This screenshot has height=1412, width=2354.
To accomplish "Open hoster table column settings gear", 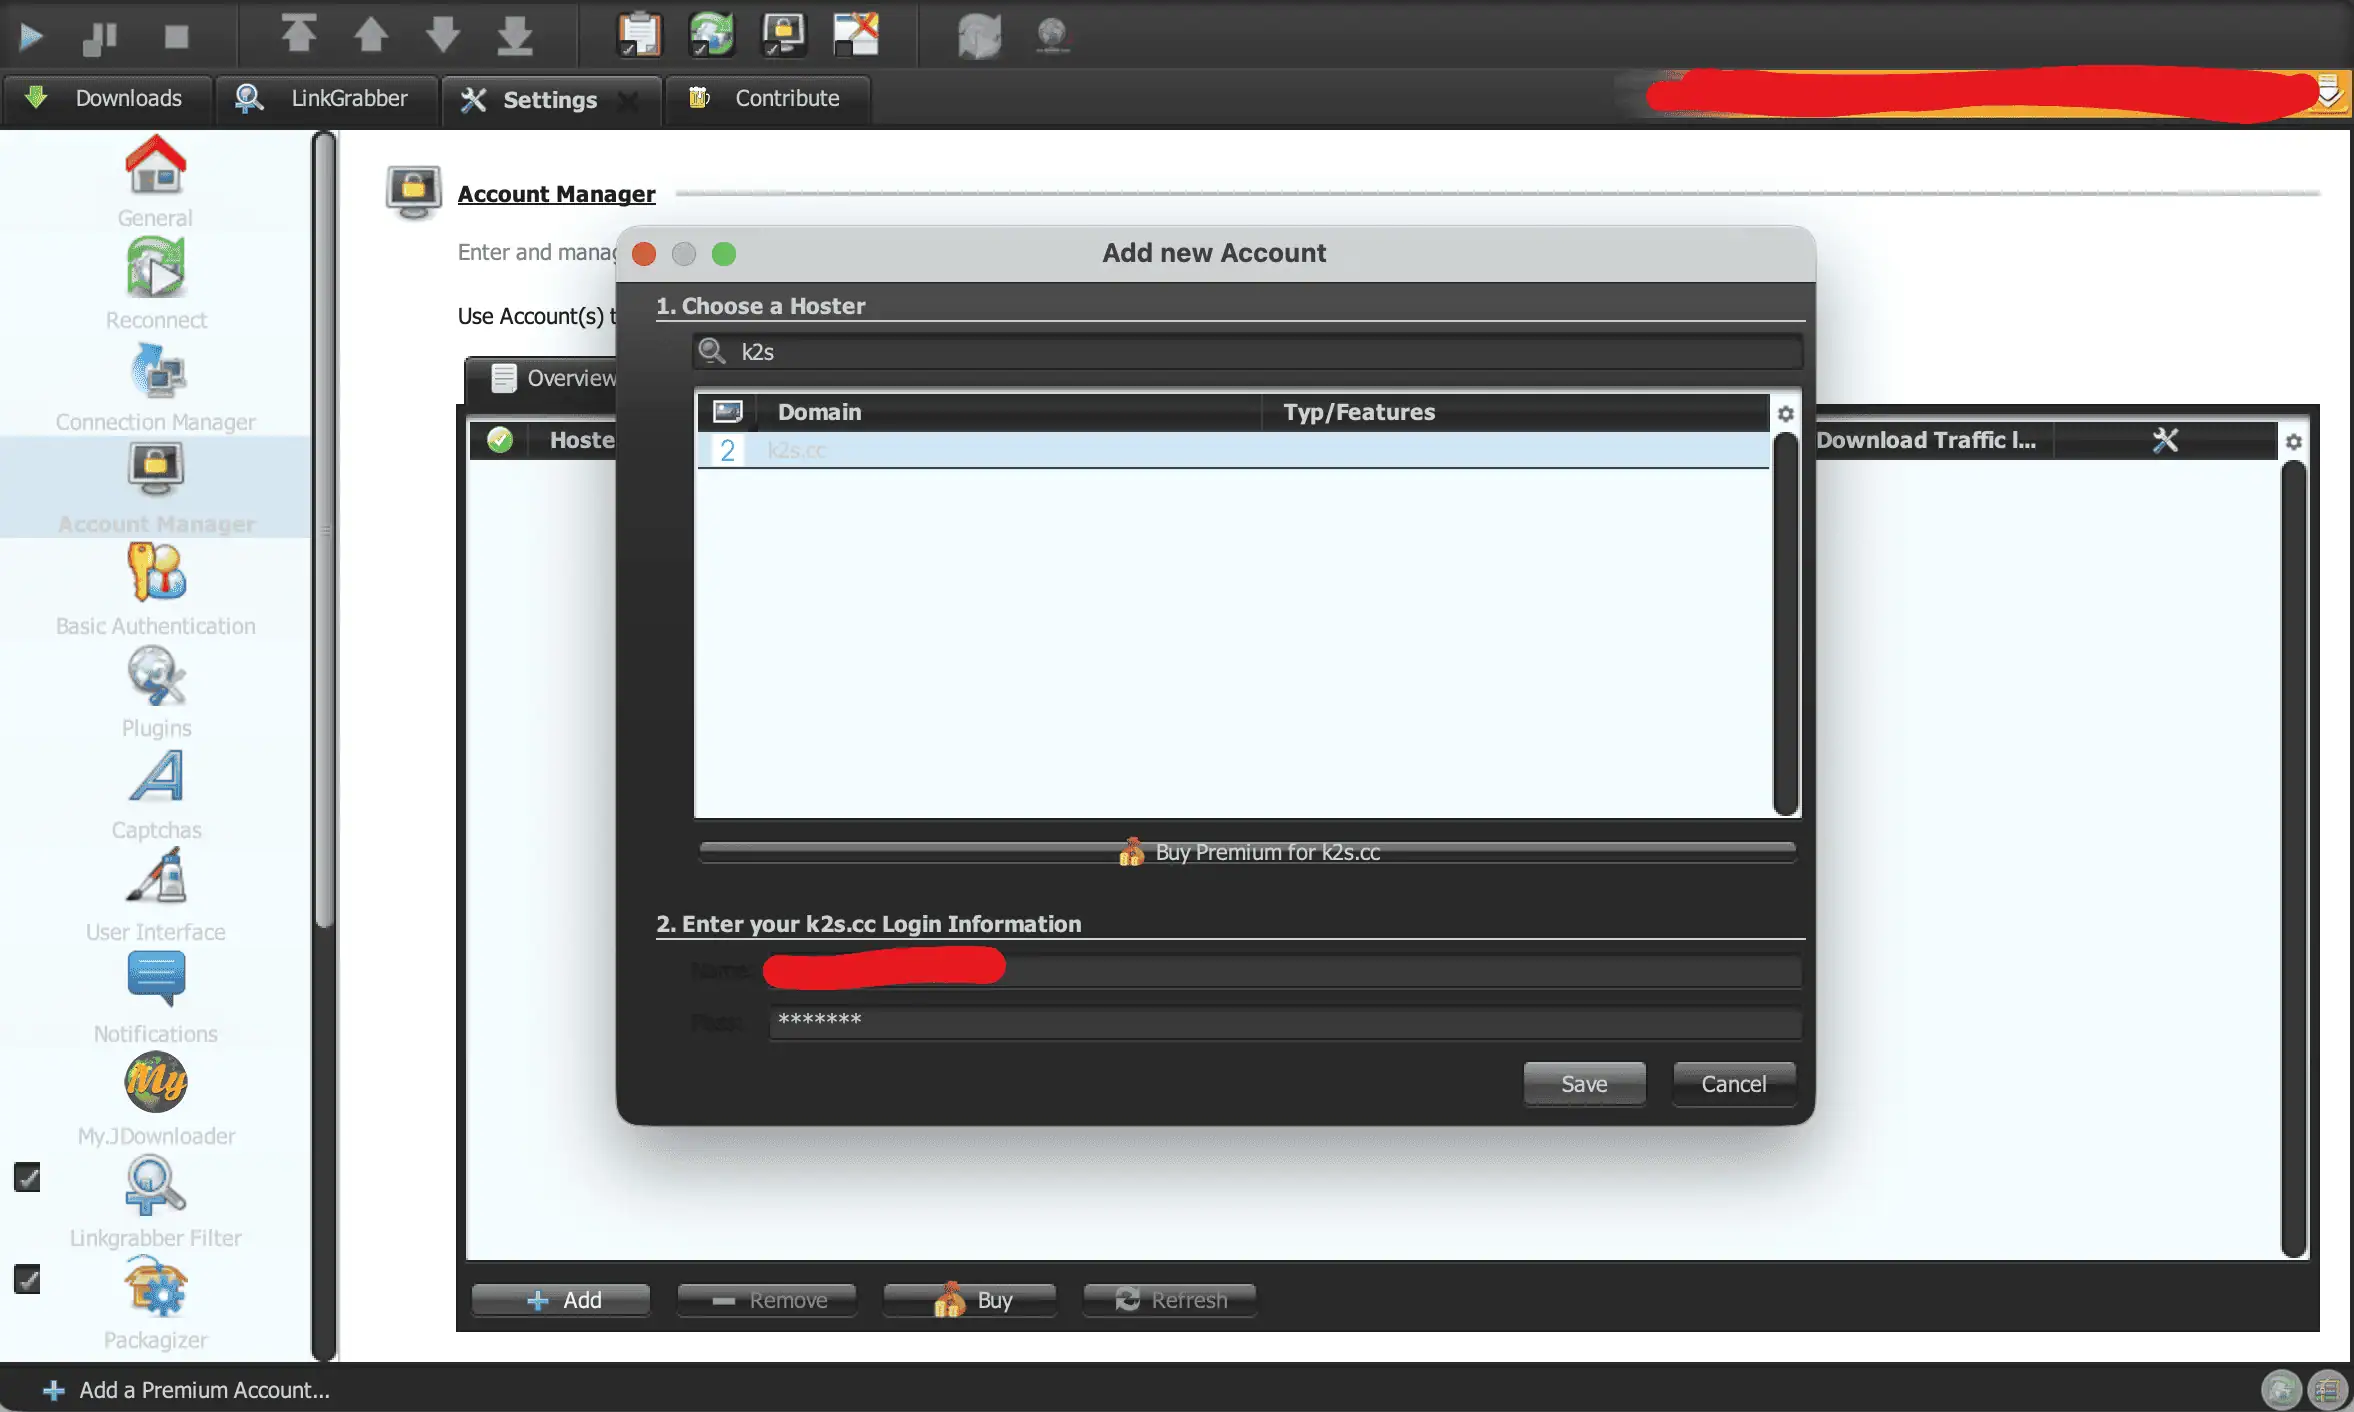I will coord(1785,413).
